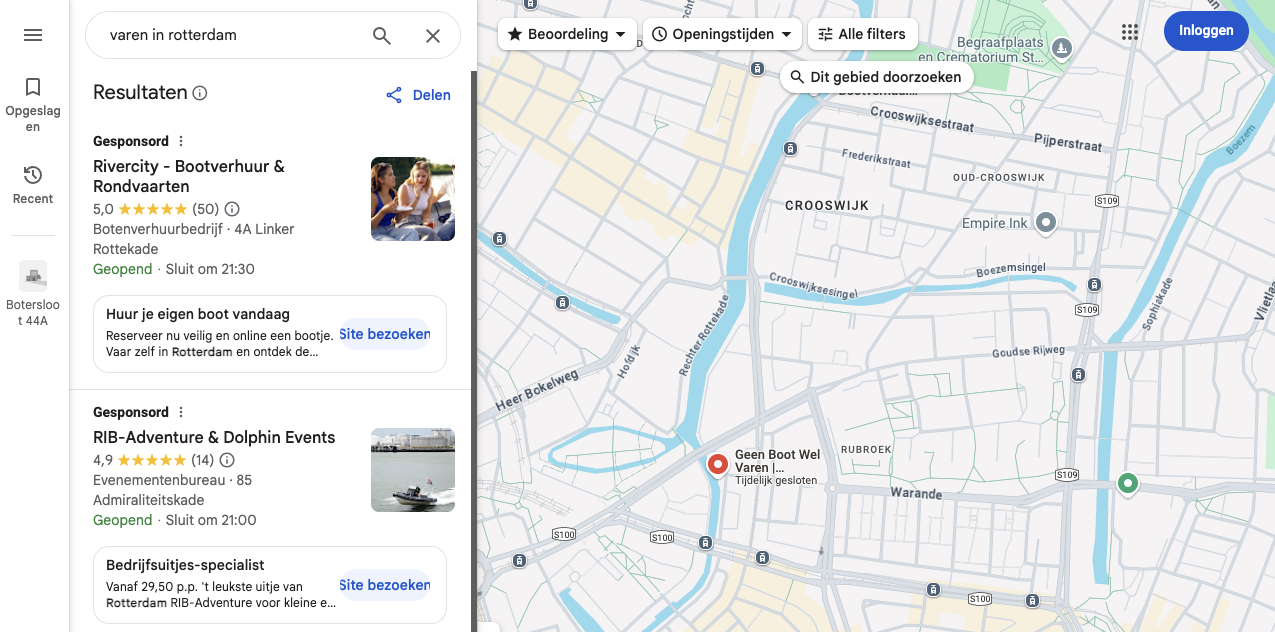
Task: Click the search field 'varen in rotterdam'
Action: [x=230, y=35]
